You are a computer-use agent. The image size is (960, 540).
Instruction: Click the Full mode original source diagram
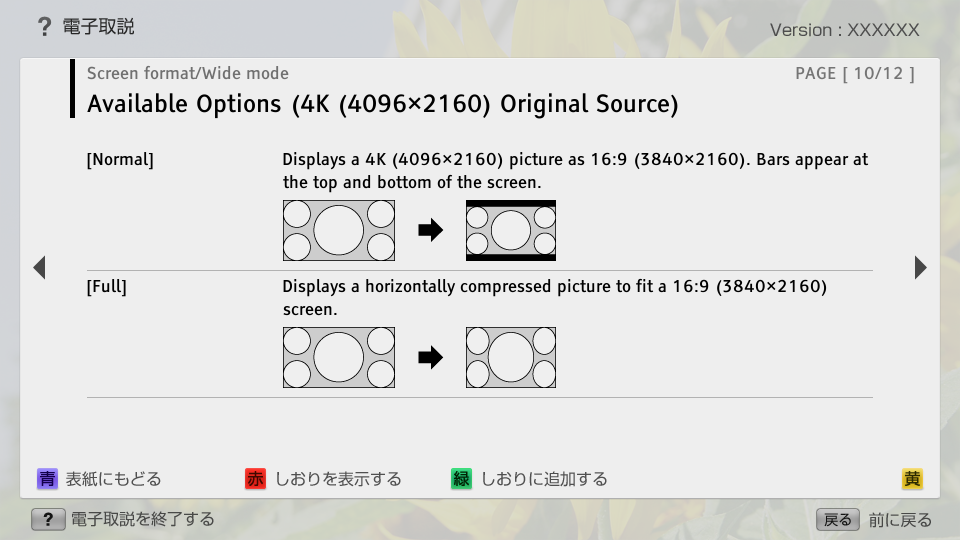coord(339,357)
